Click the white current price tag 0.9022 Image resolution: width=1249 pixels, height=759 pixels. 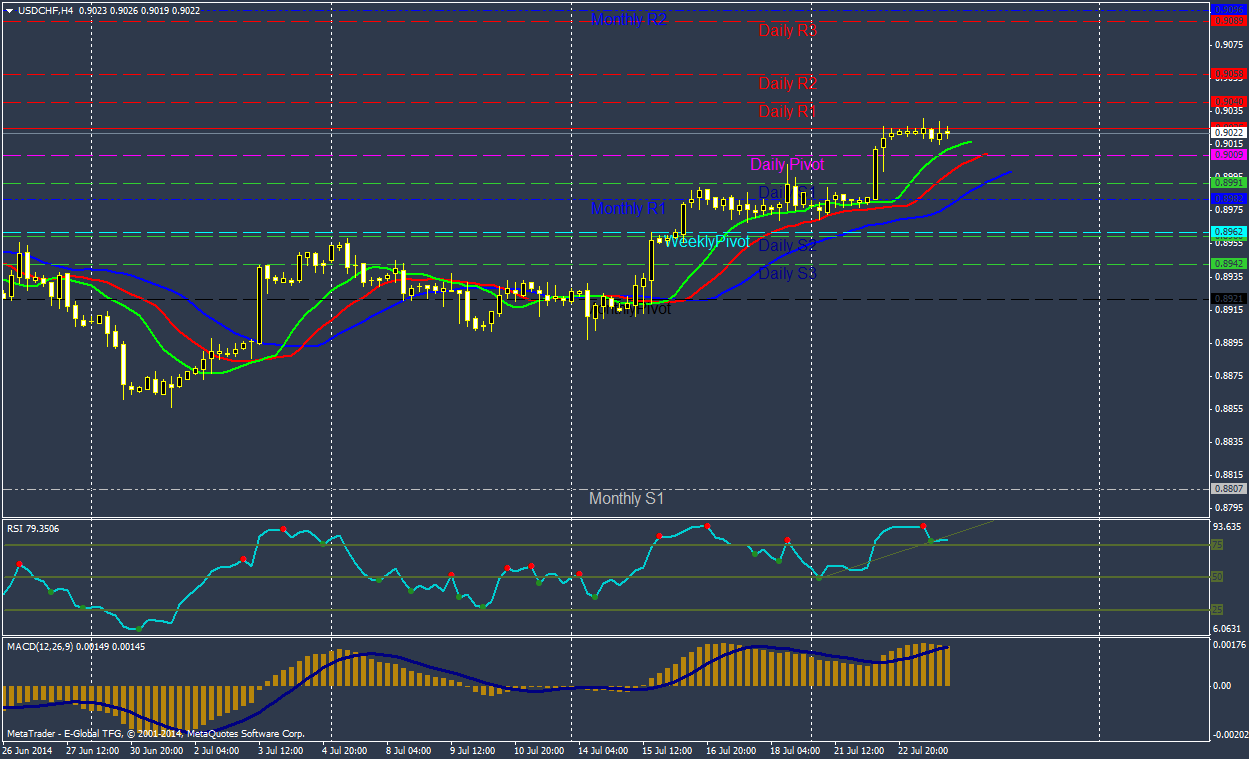1228,132
